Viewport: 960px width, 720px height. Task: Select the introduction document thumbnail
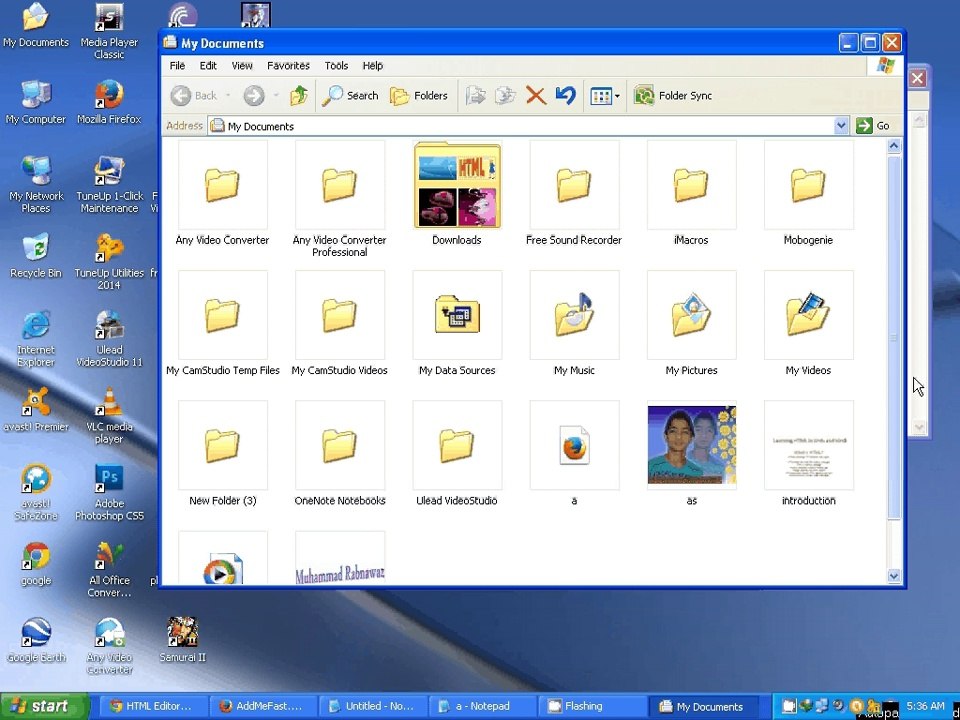[x=808, y=445]
